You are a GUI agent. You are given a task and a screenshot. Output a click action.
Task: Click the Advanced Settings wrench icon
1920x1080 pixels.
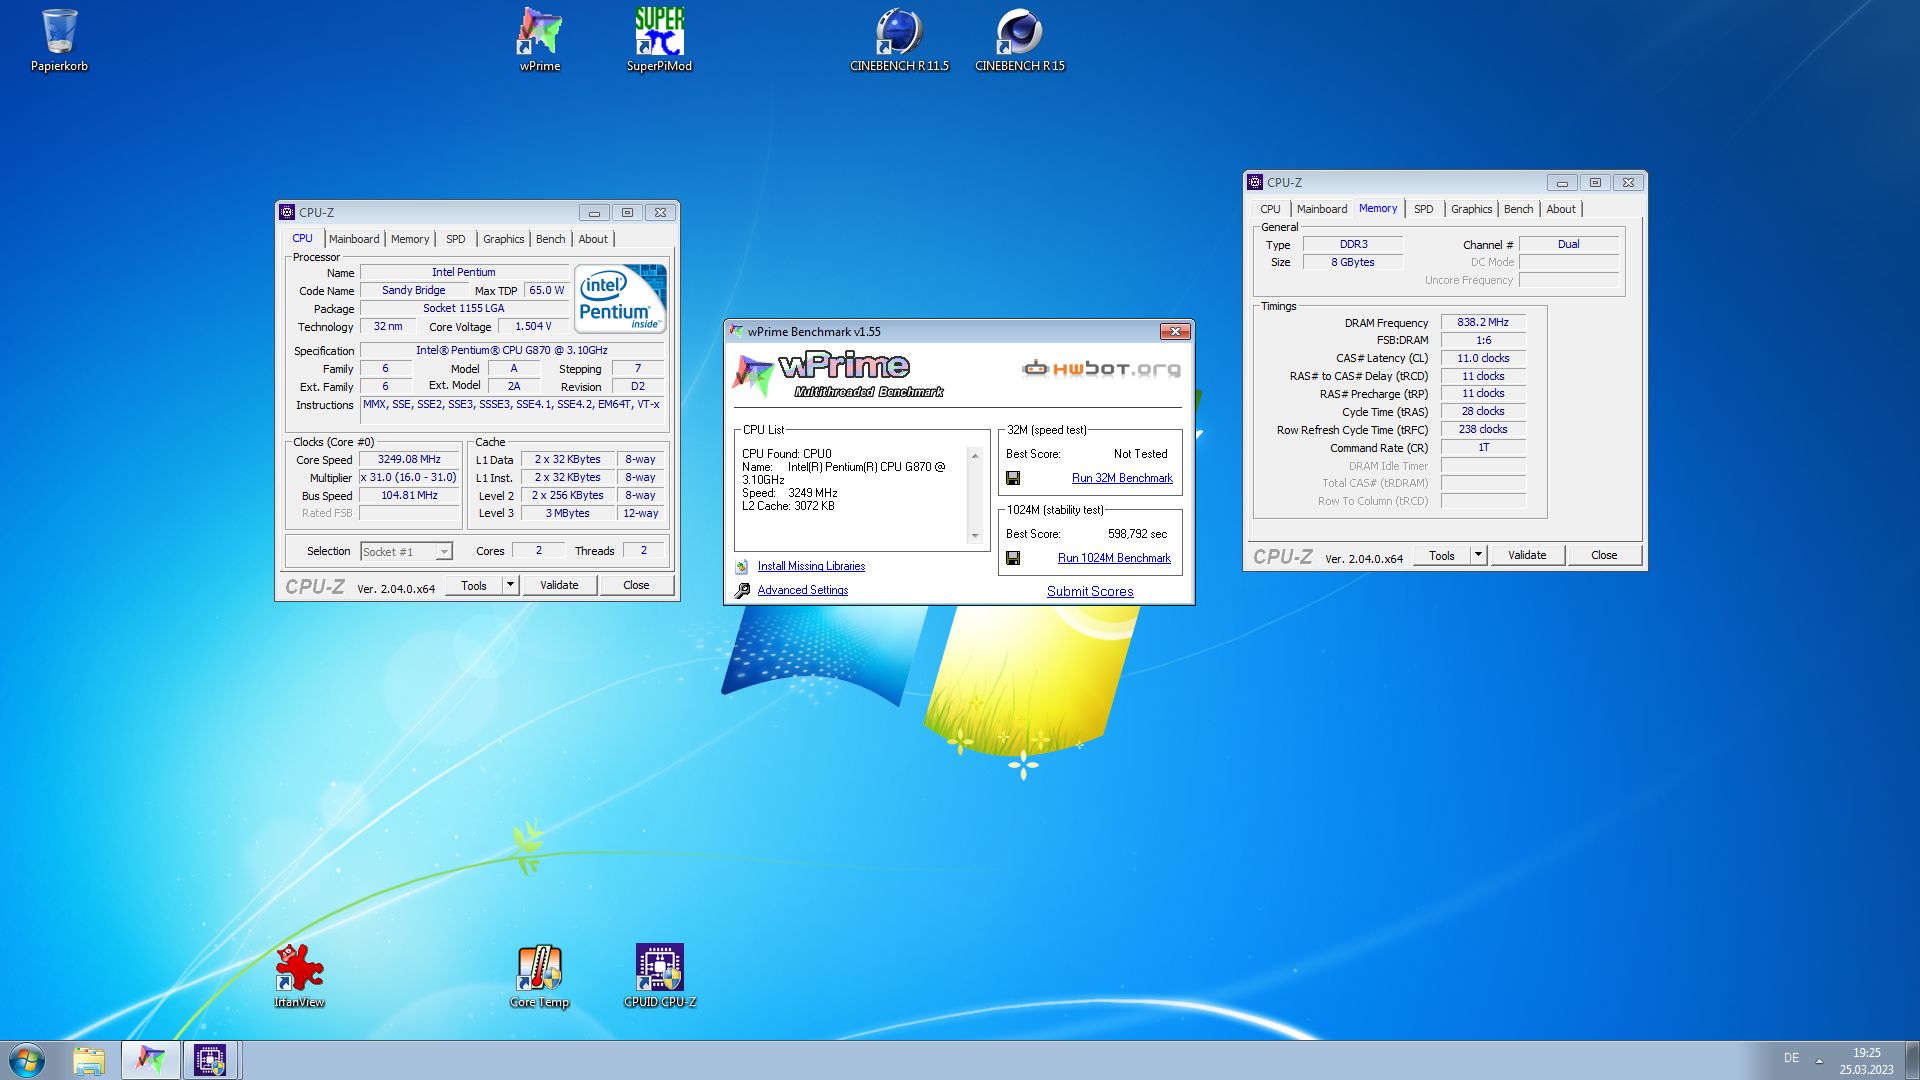click(742, 590)
